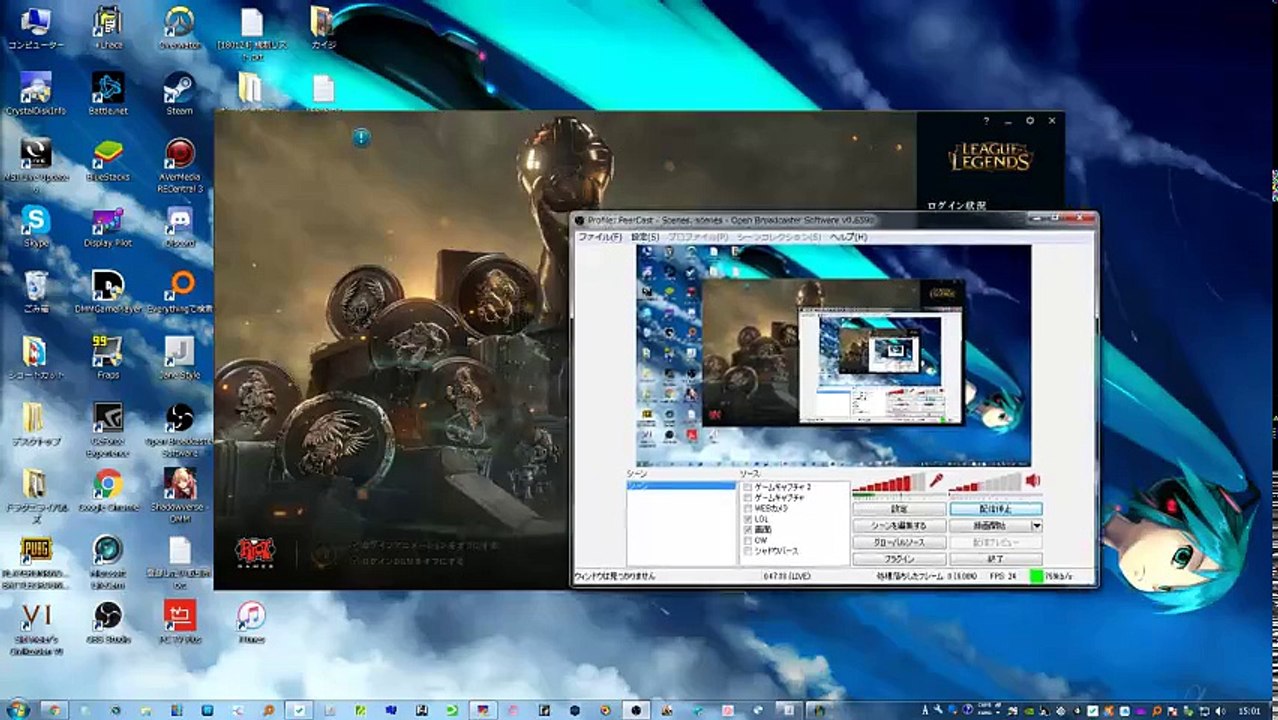Open the AVerMedia RECentral 3 shortcut
Viewport: 1278px width, 720px height.
tap(180, 165)
